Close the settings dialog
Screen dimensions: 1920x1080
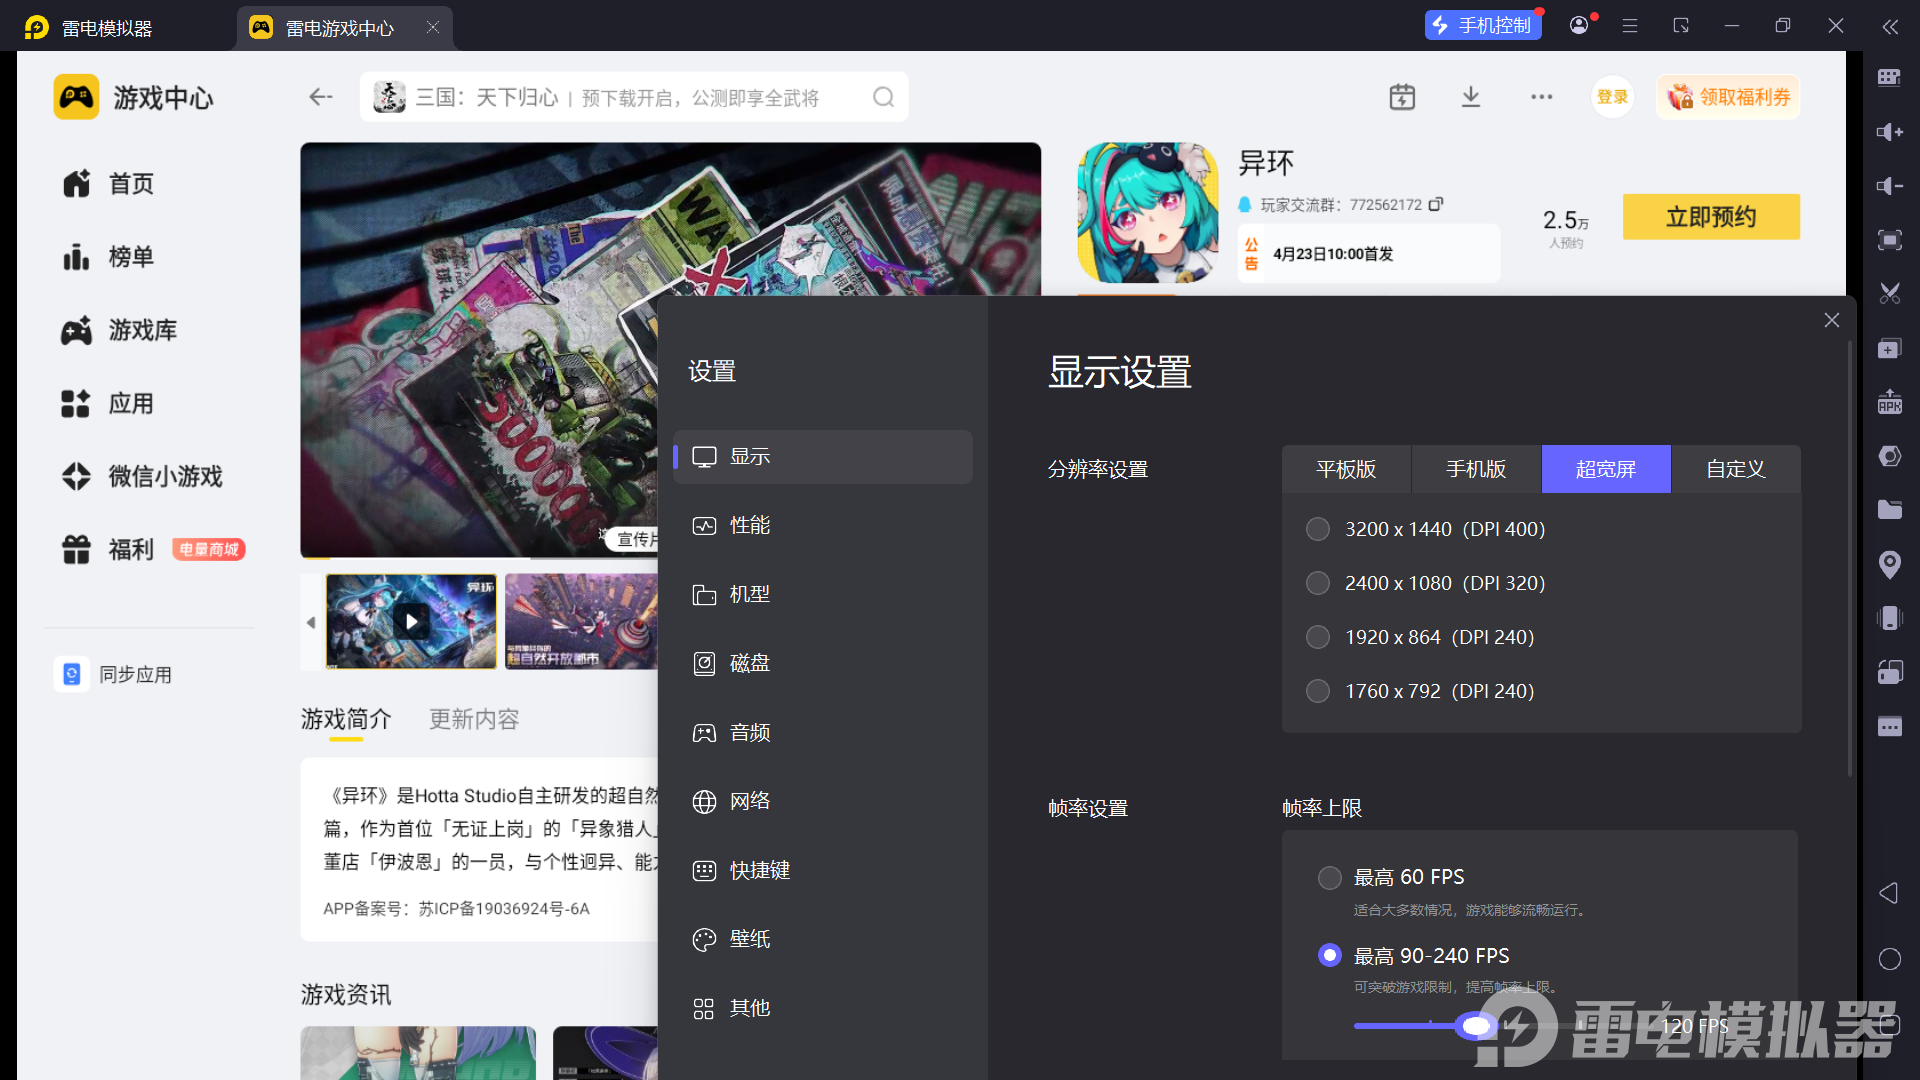[x=1831, y=320]
